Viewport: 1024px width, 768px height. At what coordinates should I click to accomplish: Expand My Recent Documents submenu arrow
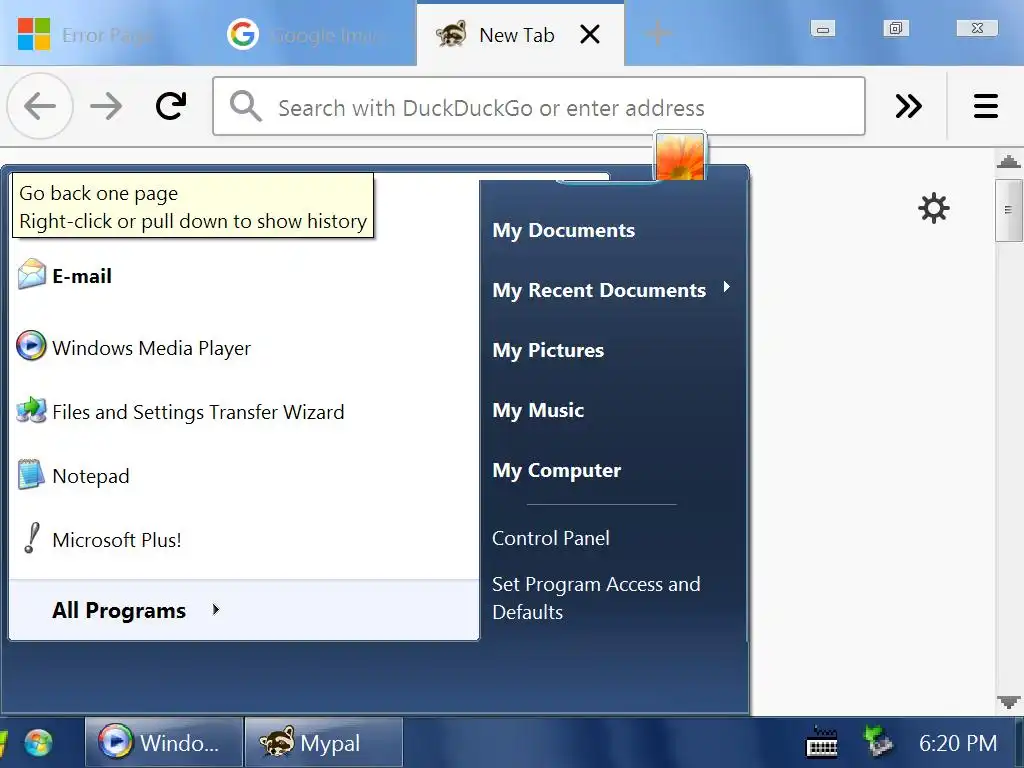point(726,287)
